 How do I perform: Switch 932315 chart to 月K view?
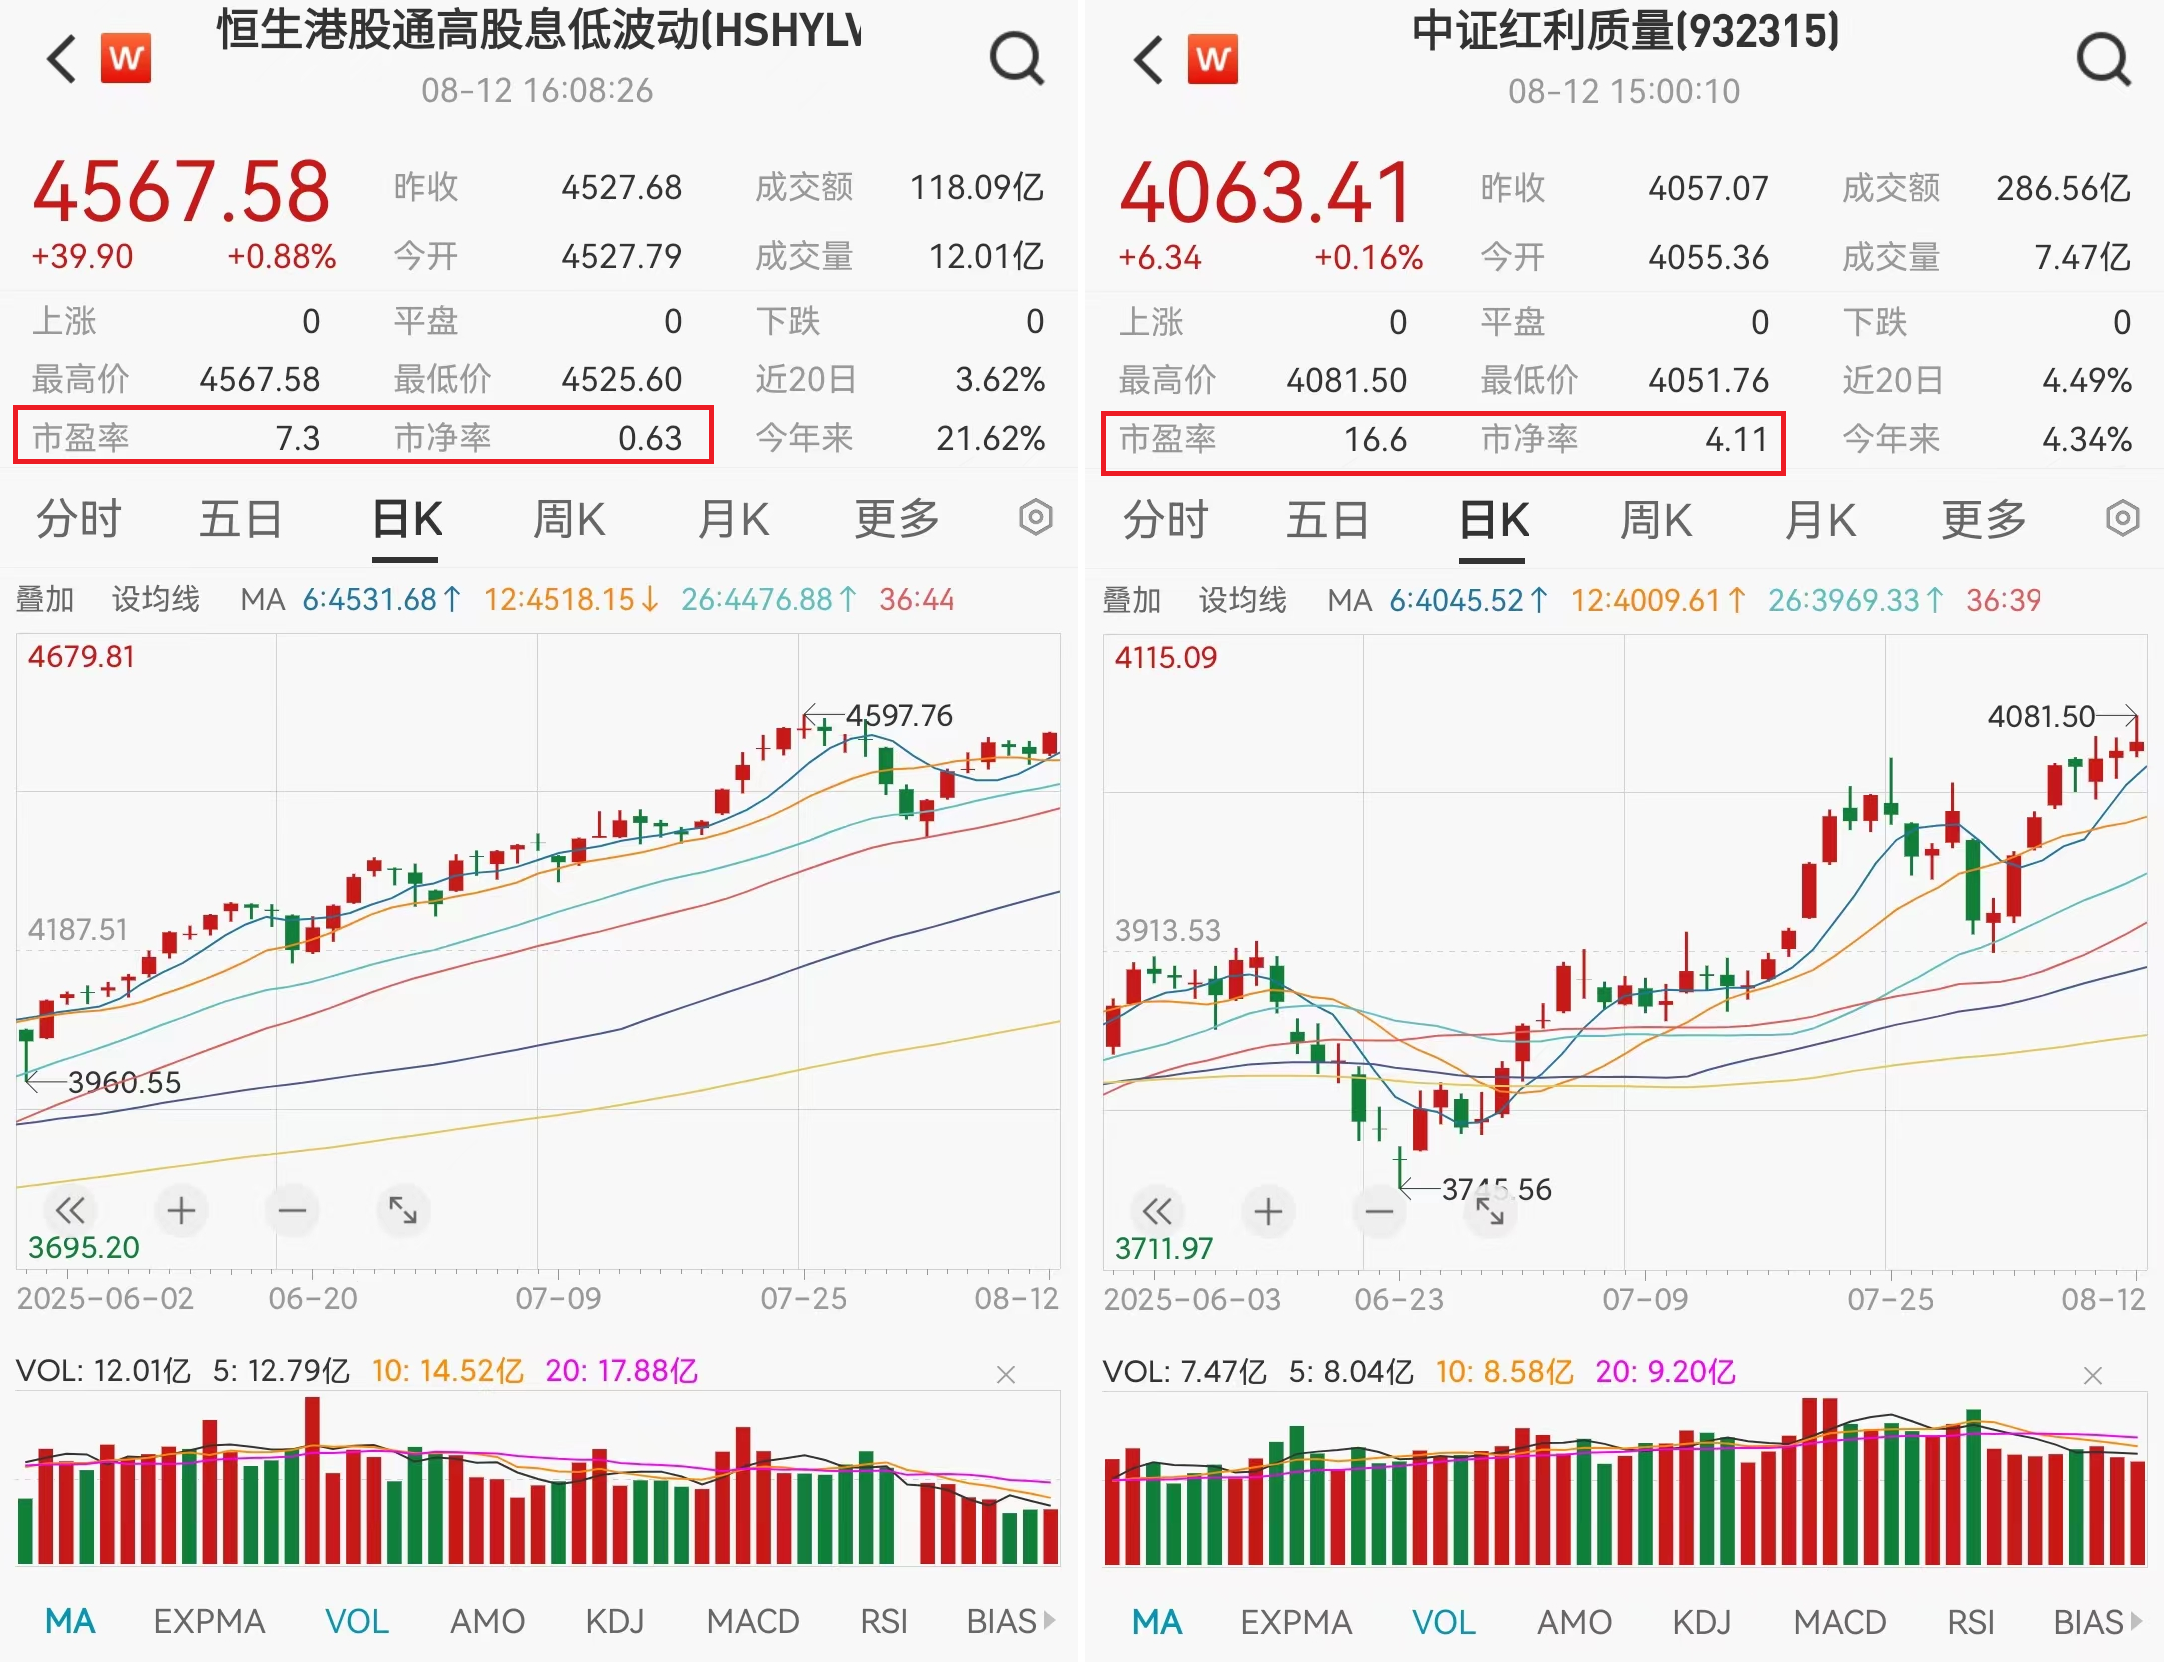point(1820,520)
